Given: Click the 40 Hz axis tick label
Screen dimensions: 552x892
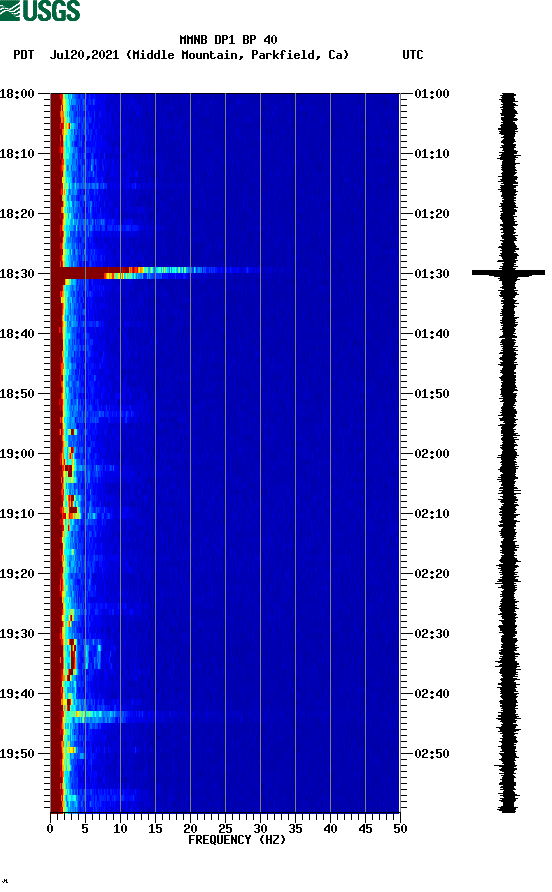Looking at the screenshot, I should [x=330, y=829].
